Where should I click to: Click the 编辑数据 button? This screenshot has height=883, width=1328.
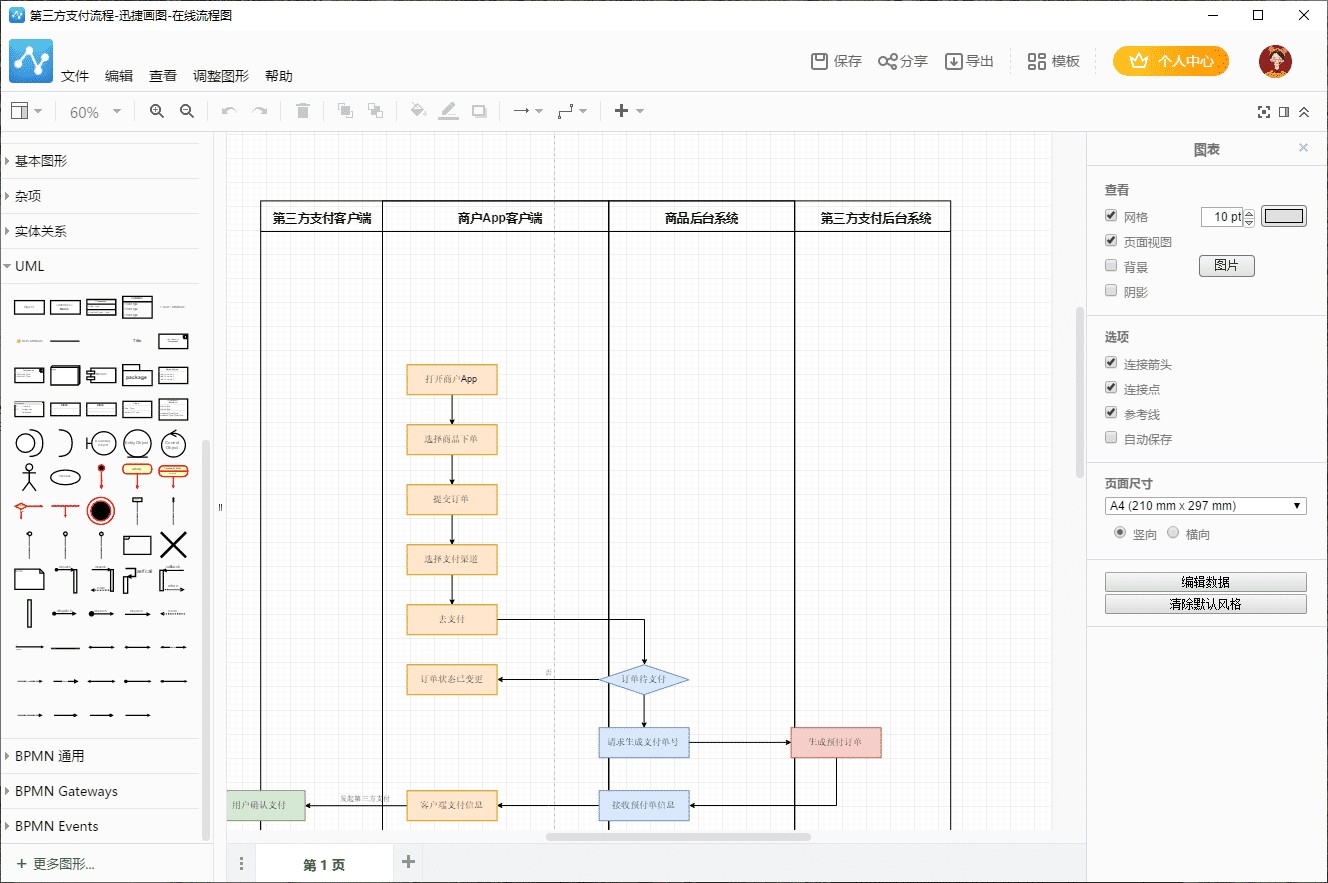[x=1205, y=582]
